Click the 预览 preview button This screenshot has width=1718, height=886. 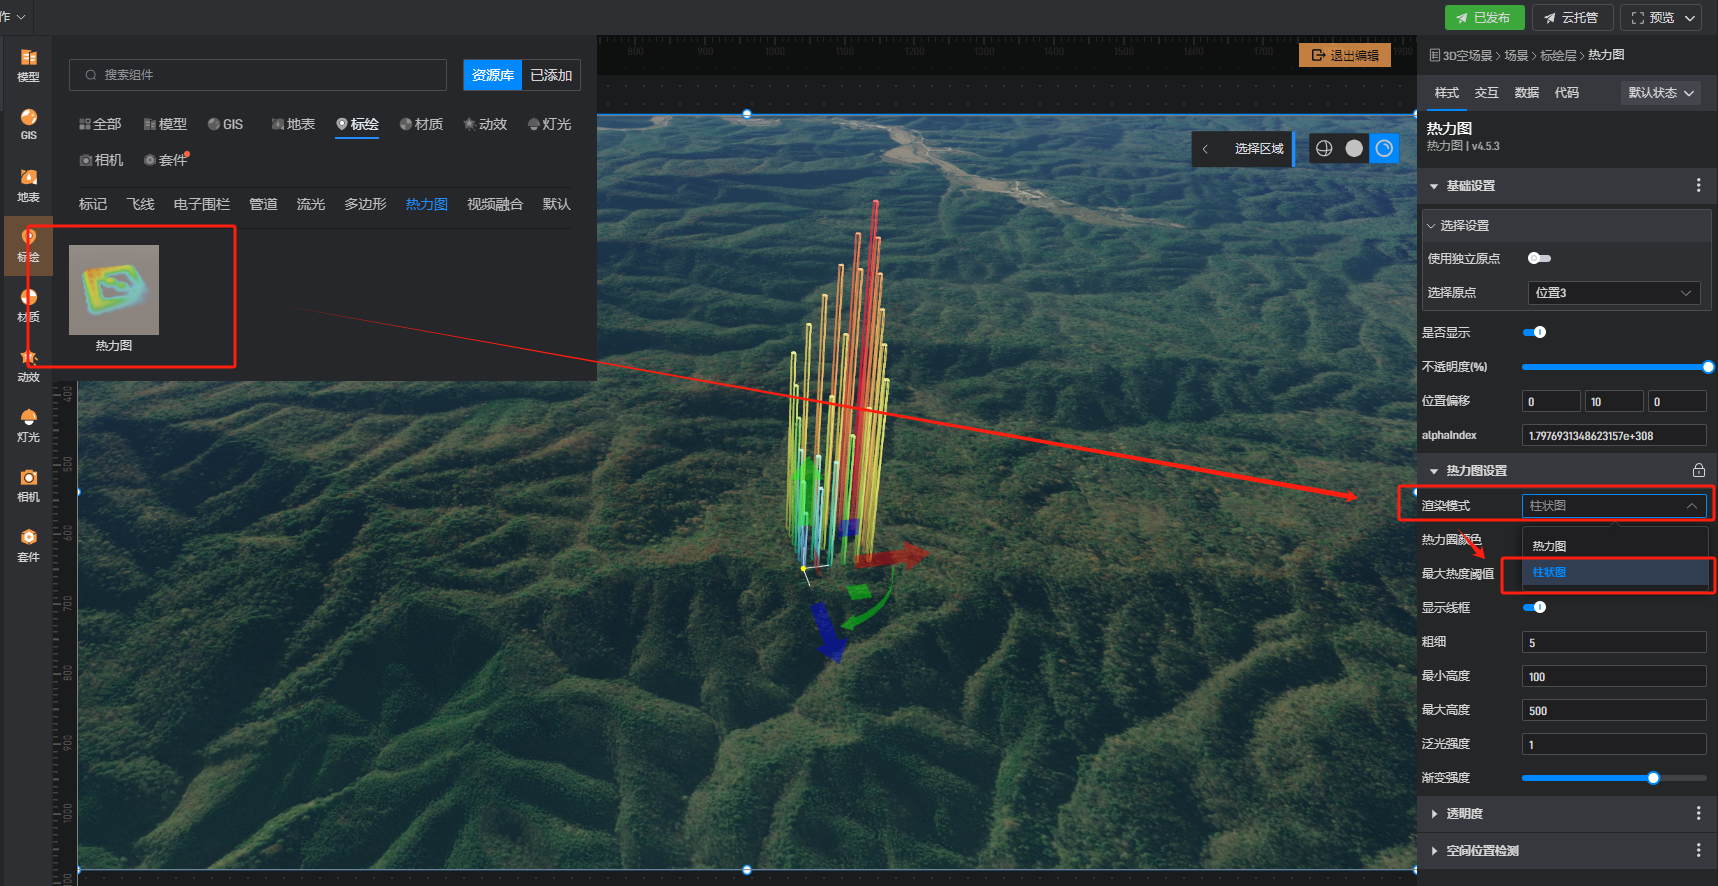pos(1651,18)
